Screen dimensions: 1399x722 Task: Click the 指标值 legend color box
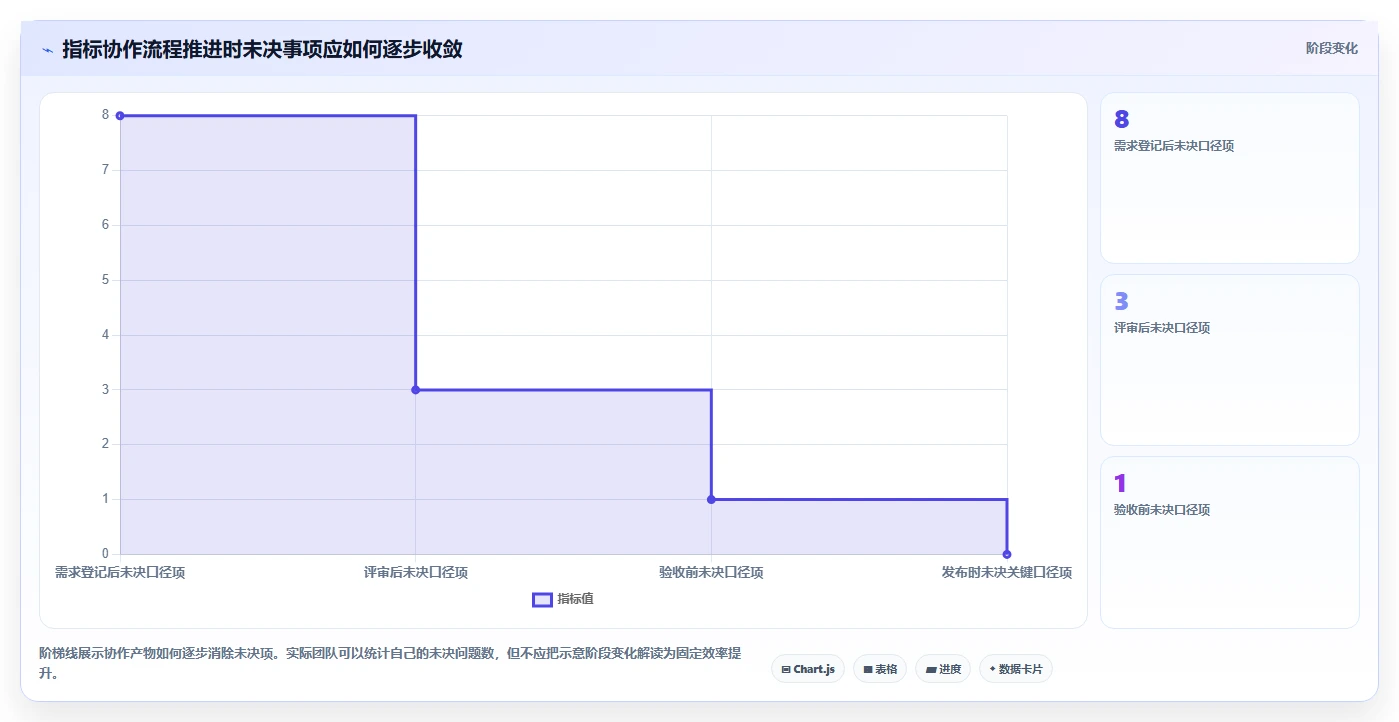(542, 600)
